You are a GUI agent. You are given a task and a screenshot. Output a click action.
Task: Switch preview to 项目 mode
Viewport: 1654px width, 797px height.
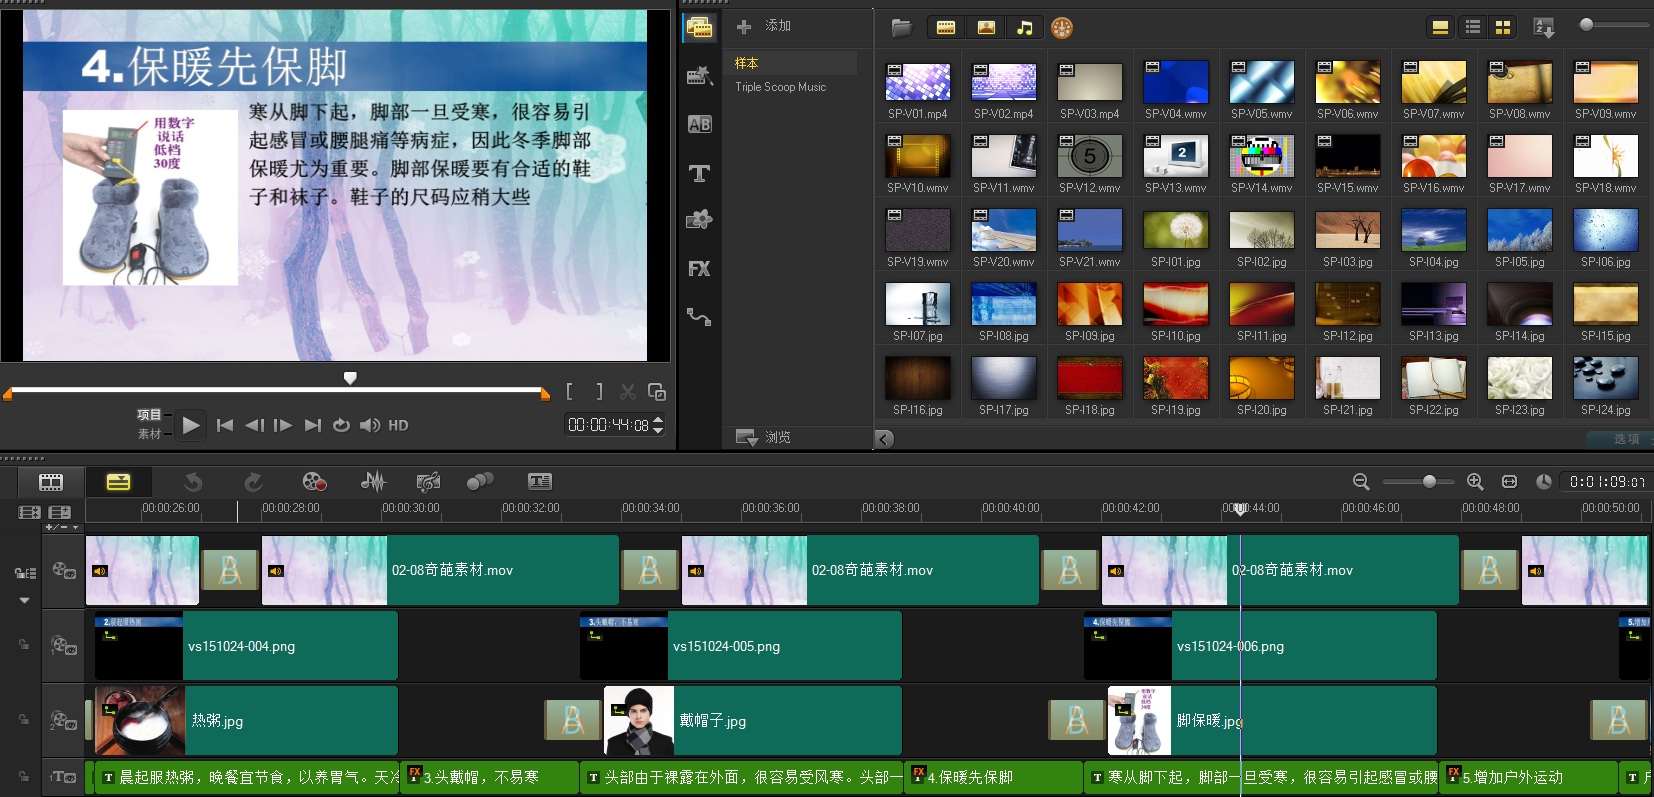tap(149, 415)
